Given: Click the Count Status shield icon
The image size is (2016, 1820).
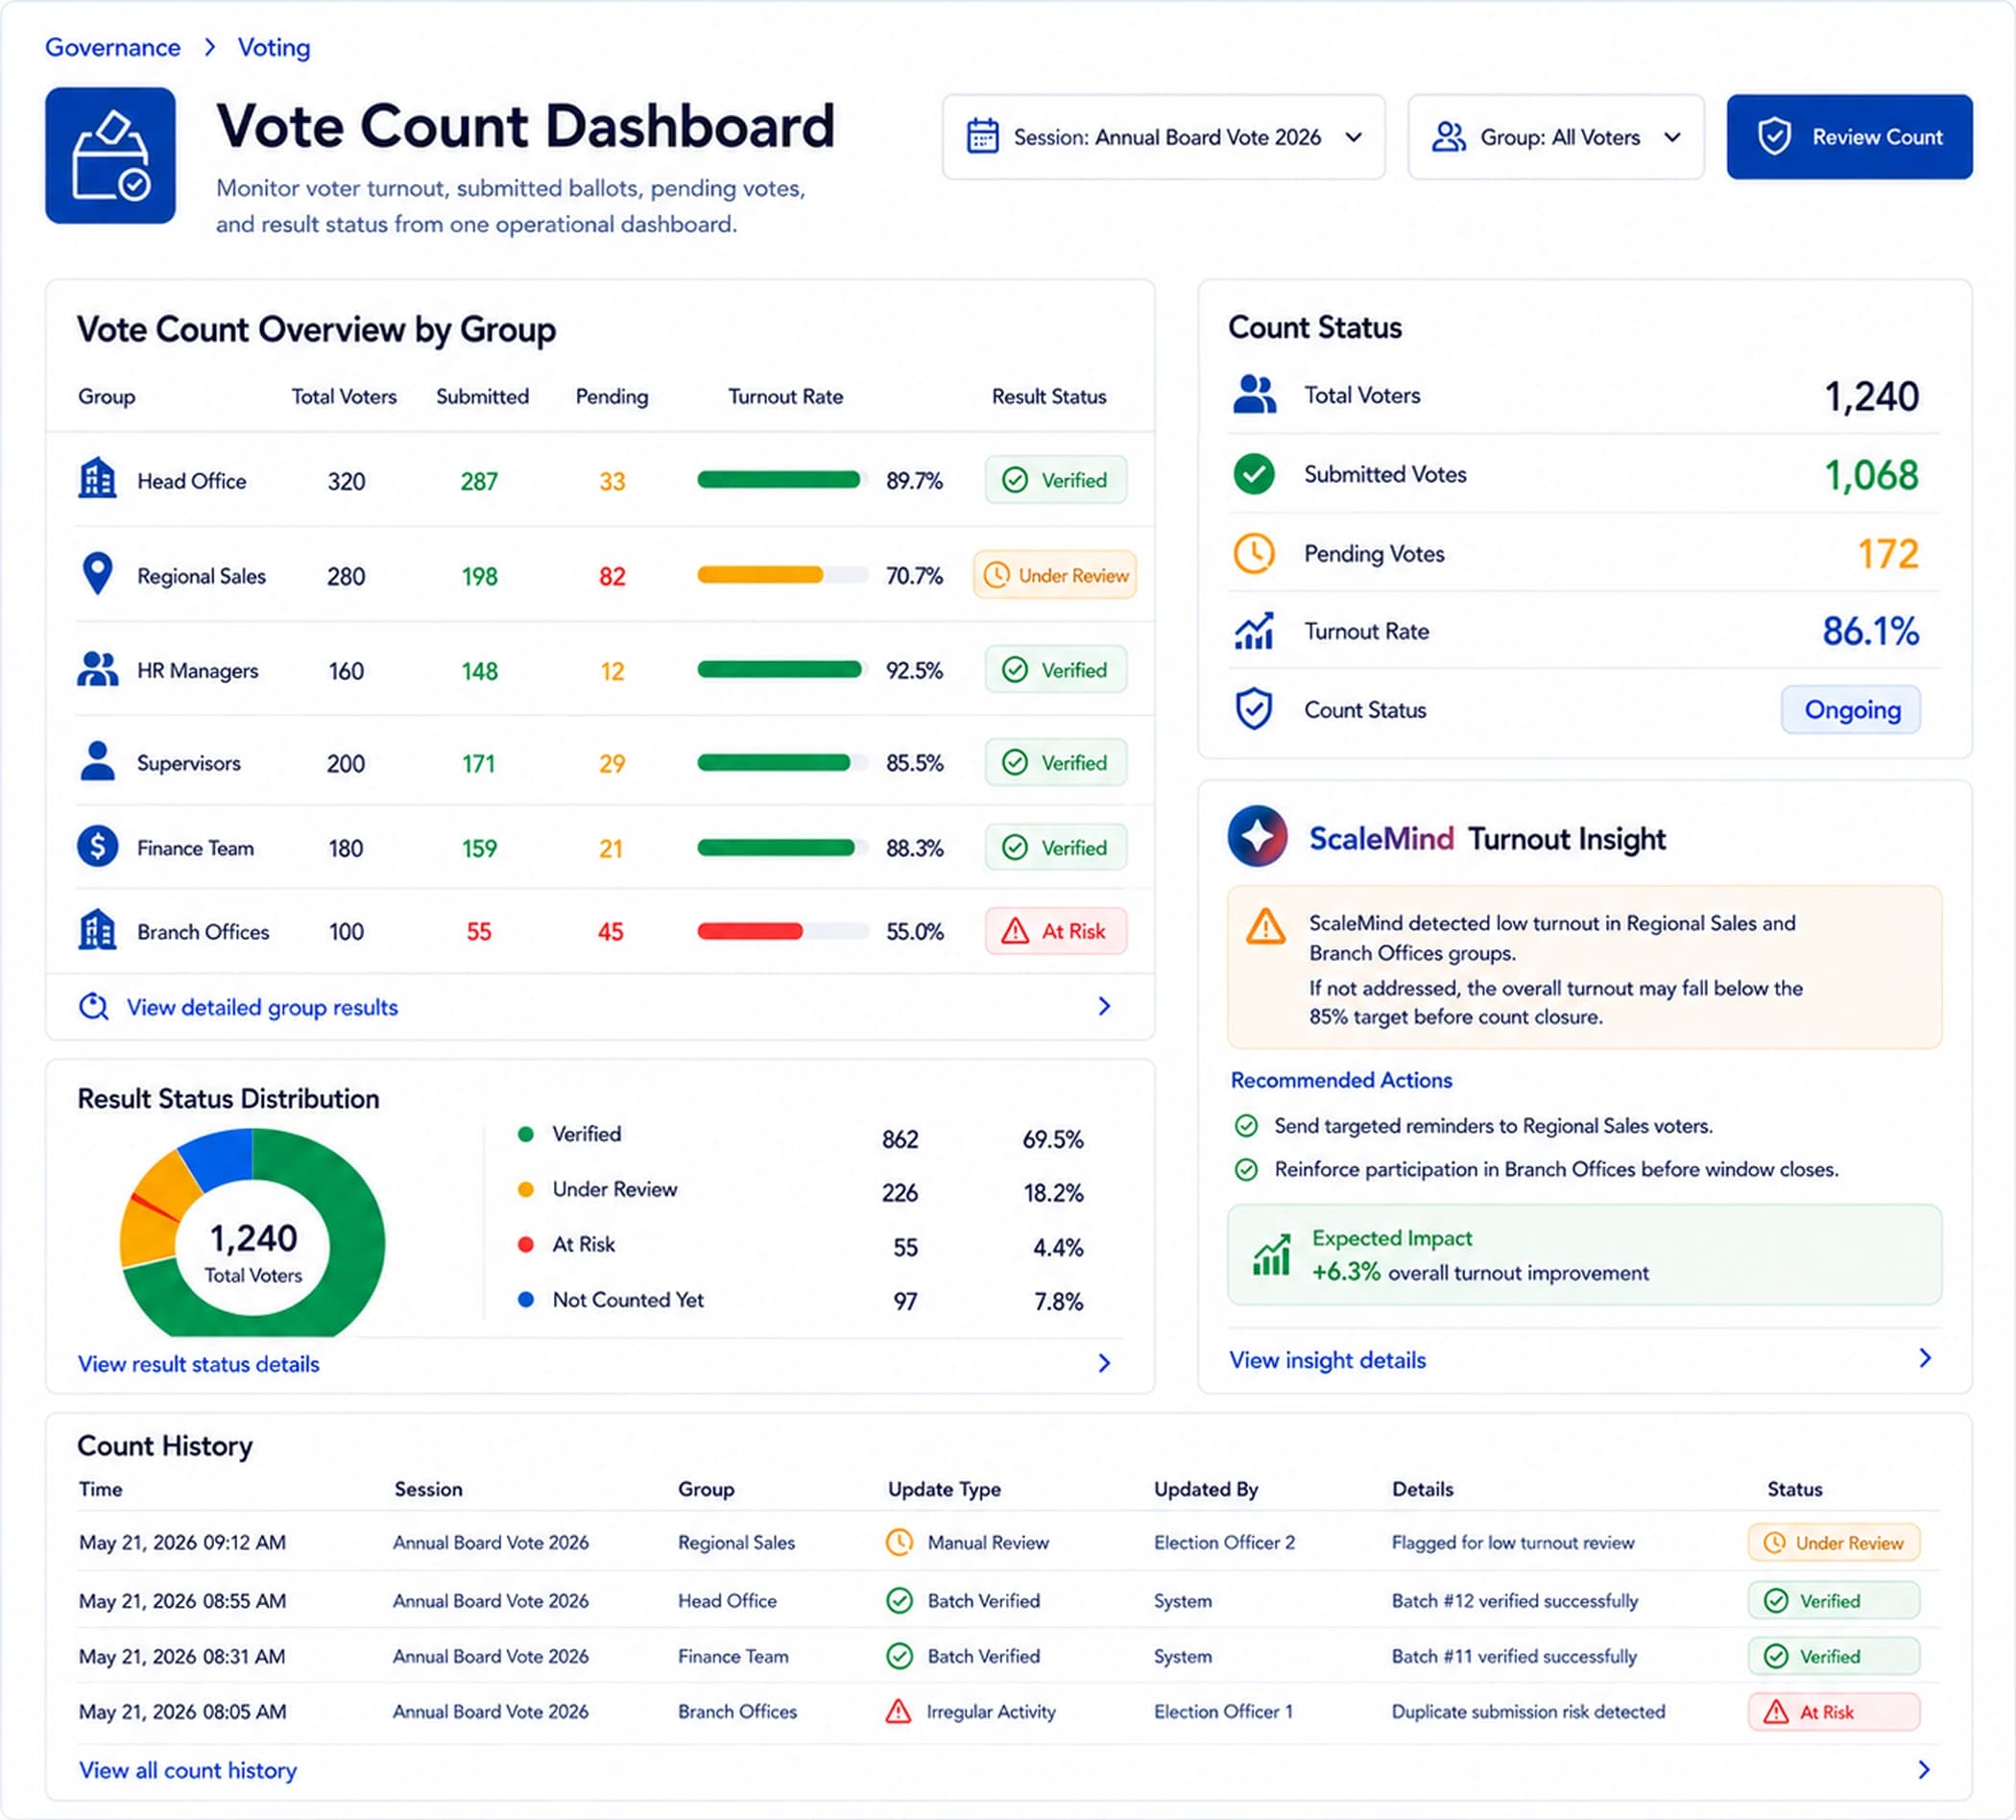Looking at the screenshot, I should 1254,709.
